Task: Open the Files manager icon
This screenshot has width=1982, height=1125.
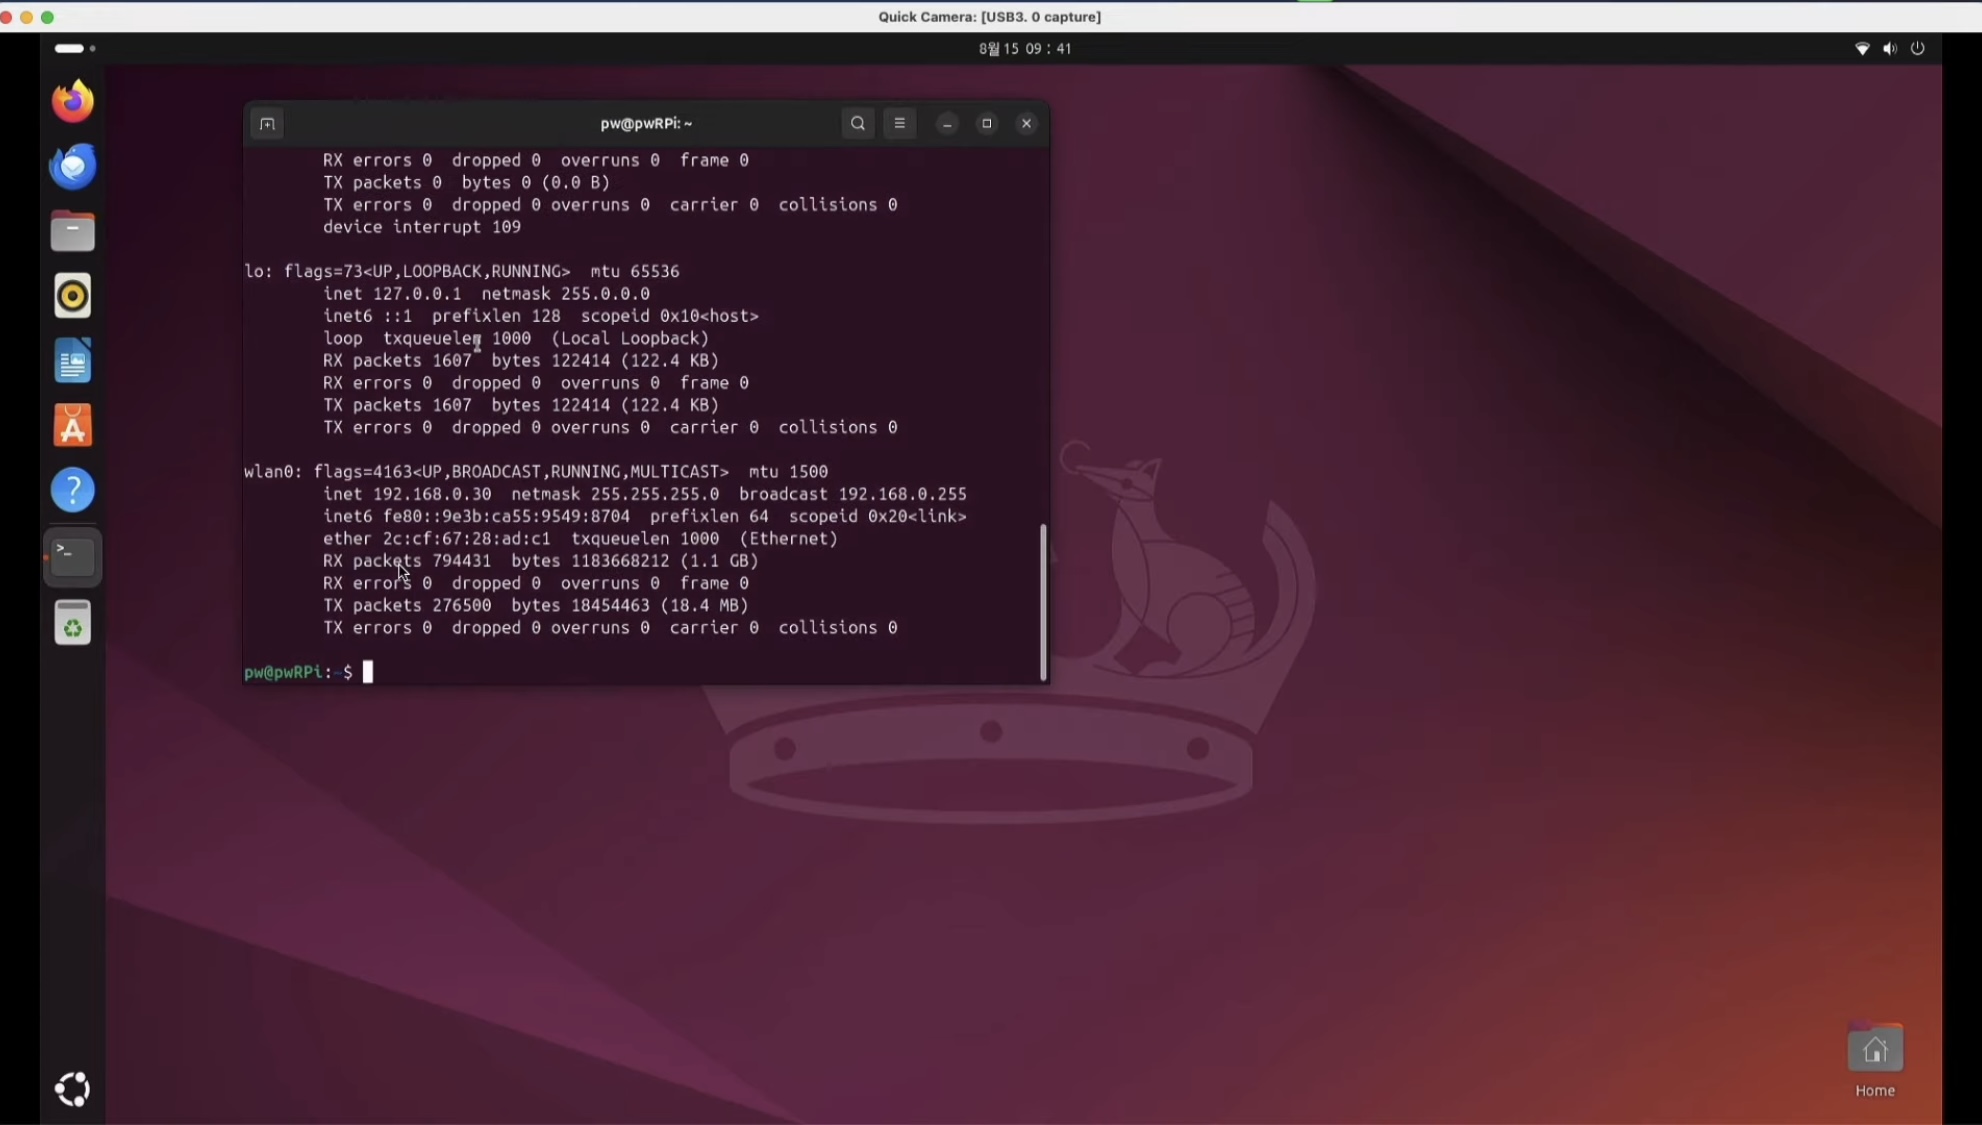Action: click(x=72, y=232)
